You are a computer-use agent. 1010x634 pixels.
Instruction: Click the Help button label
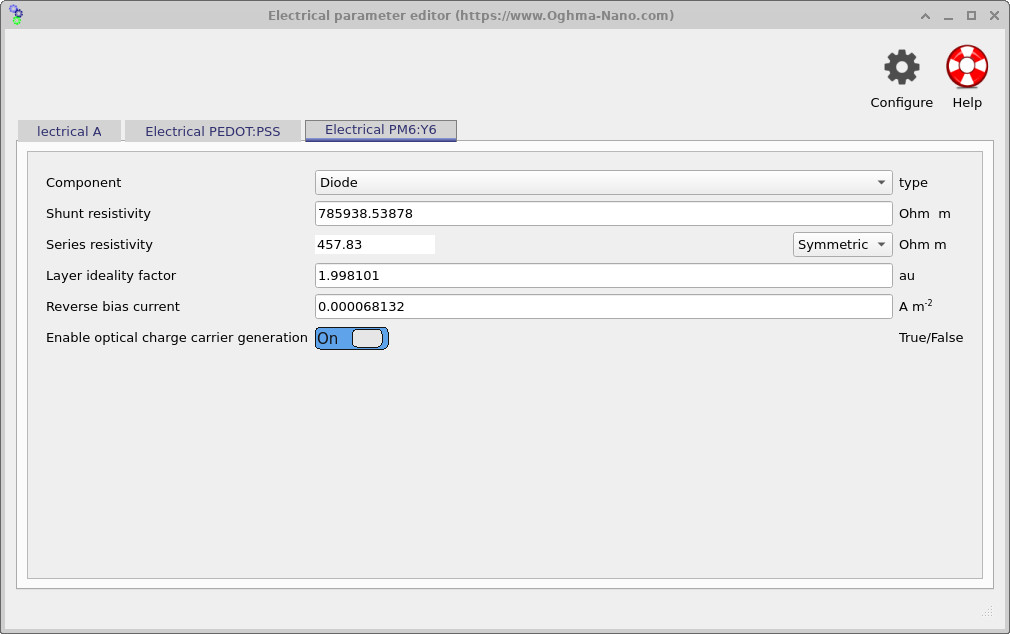click(x=966, y=102)
